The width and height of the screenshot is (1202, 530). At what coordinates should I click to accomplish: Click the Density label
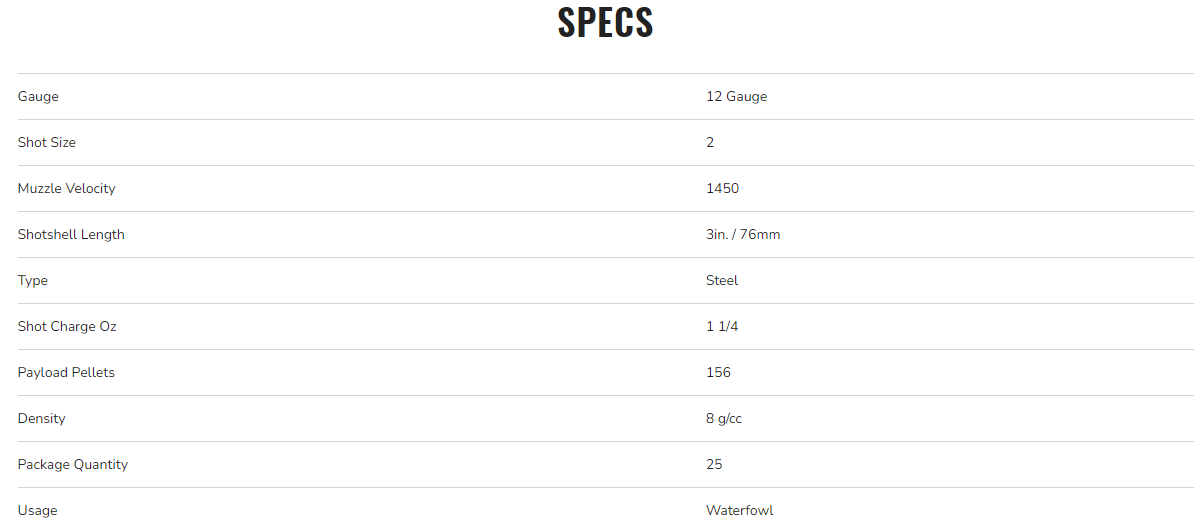[41, 419]
